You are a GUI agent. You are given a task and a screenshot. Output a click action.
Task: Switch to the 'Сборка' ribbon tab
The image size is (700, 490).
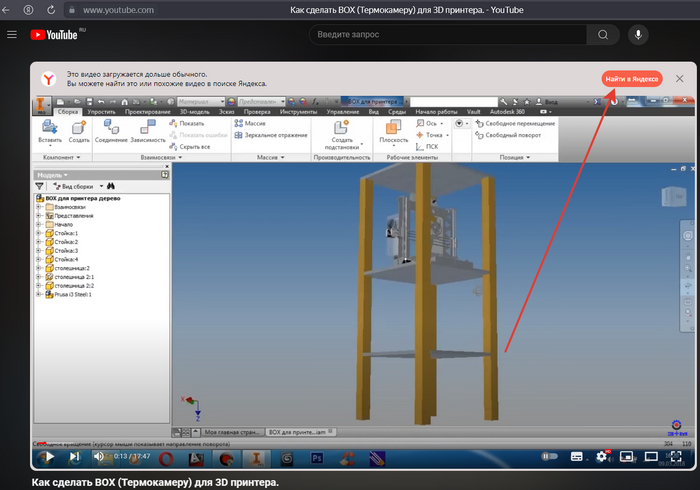tap(68, 112)
